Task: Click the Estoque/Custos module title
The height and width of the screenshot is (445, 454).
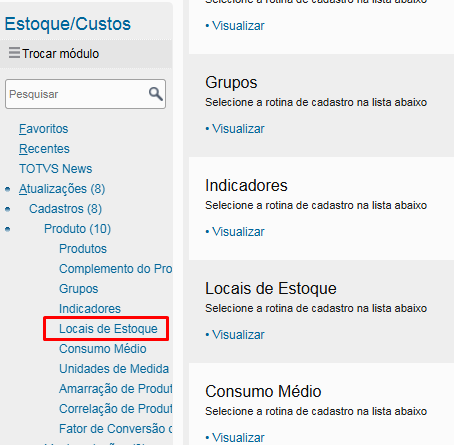Action: tap(68, 24)
